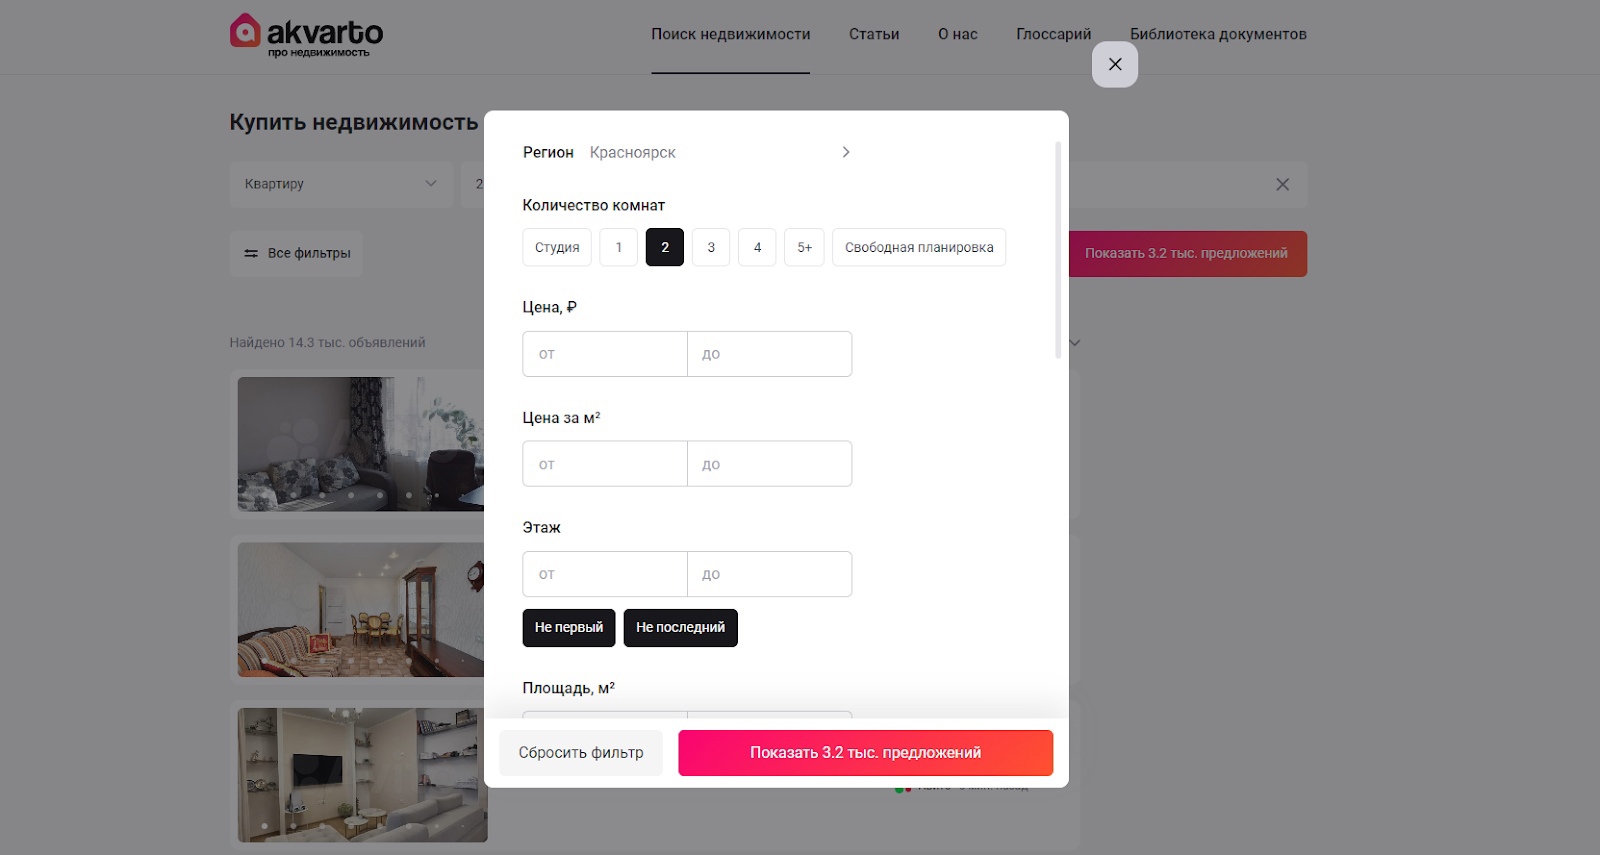Image resolution: width=1600 pixels, height=855 pixels.
Task: Focus the Цена от input field
Action: pos(605,354)
